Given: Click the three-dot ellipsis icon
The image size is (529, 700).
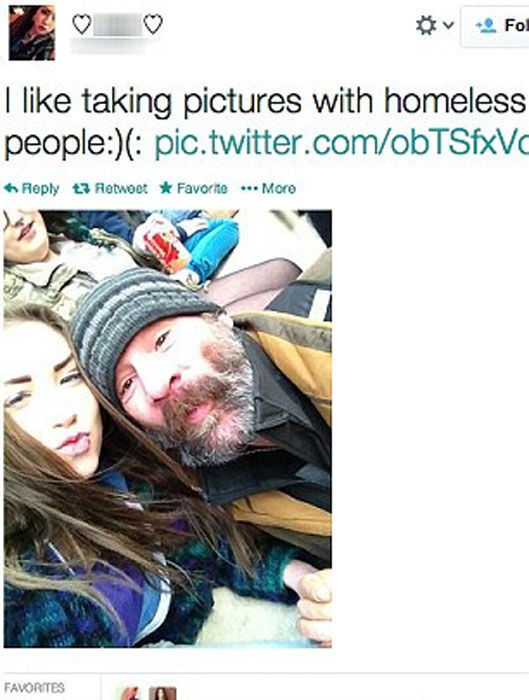Looking at the screenshot, I should 249,189.
